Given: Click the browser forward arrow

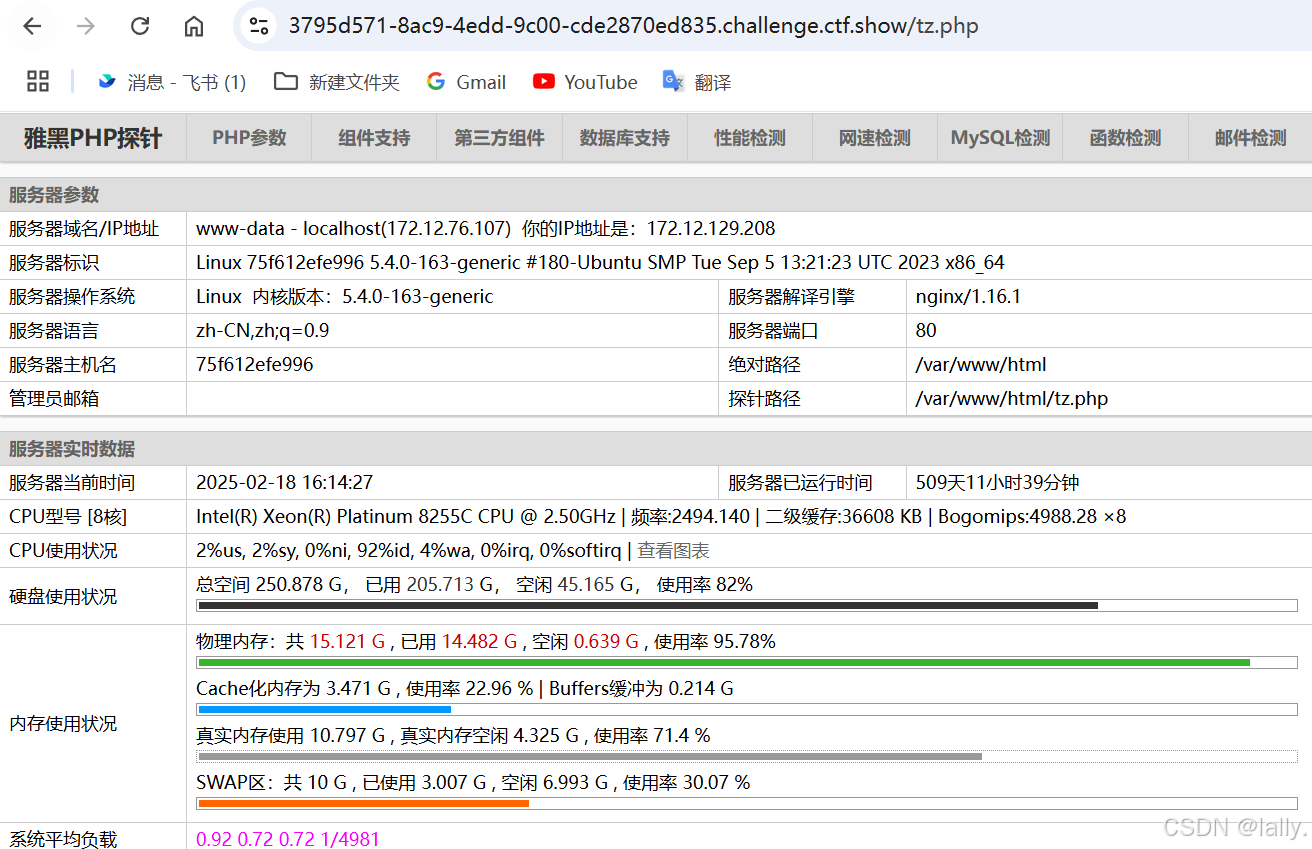Looking at the screenshot, I should tap(86, 27).
